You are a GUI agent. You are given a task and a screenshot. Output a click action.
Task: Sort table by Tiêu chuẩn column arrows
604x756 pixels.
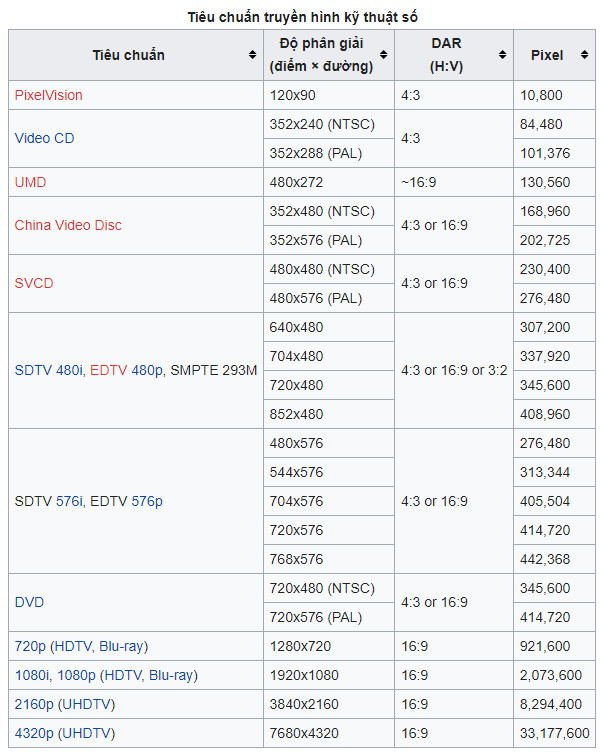coord(252,55)
